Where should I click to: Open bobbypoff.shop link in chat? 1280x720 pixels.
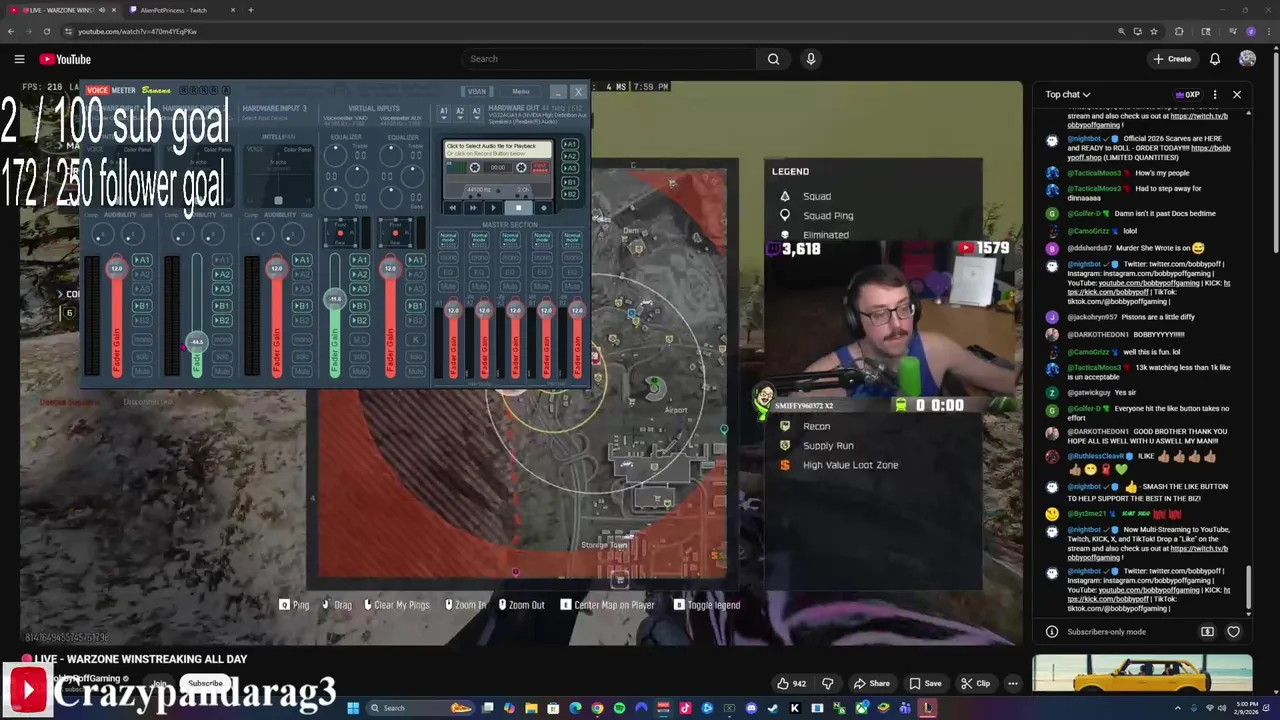(1148, 153)
